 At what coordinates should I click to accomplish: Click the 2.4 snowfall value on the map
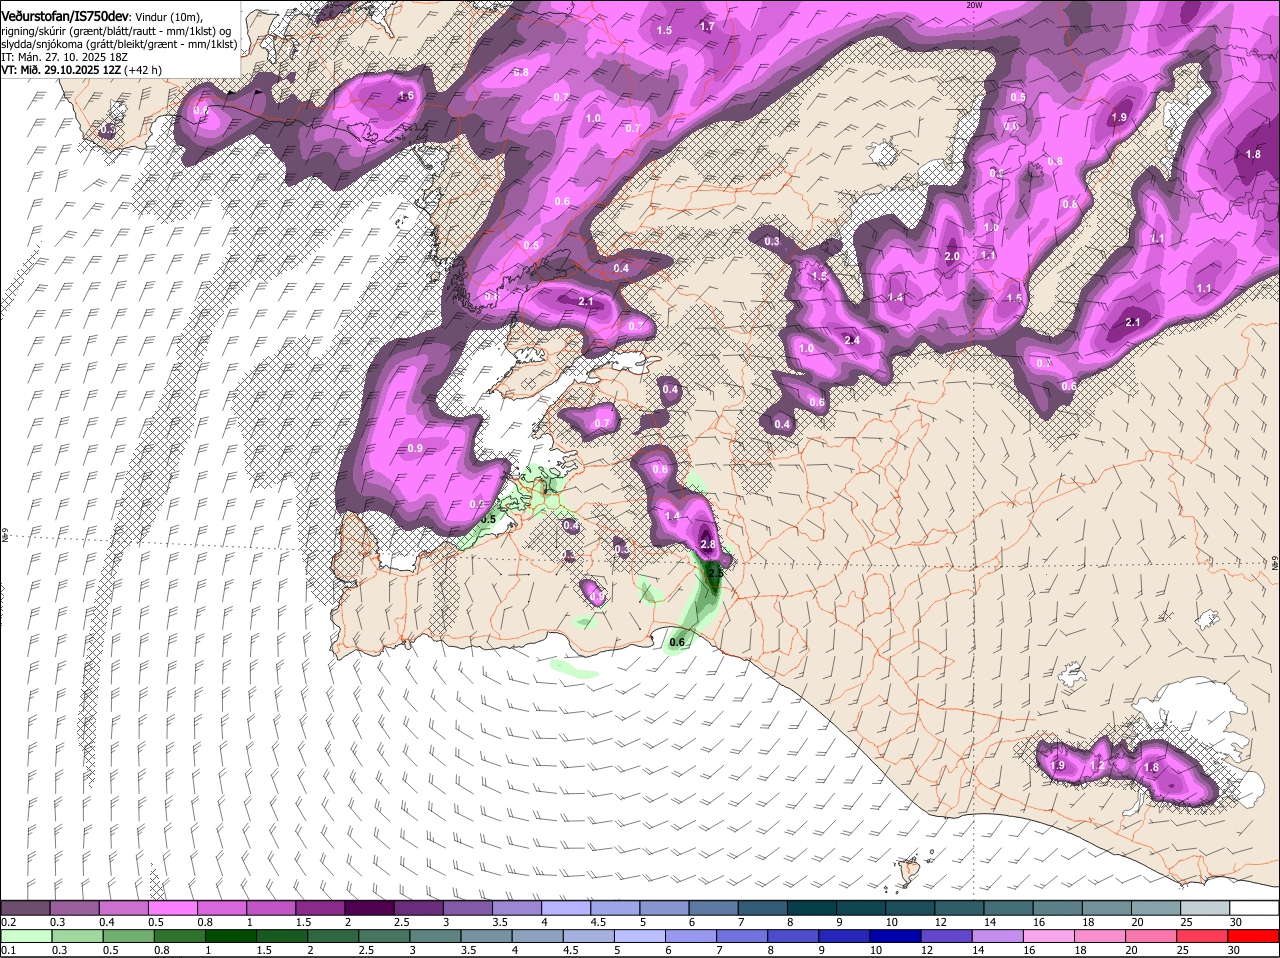click(x=852, y=340)
